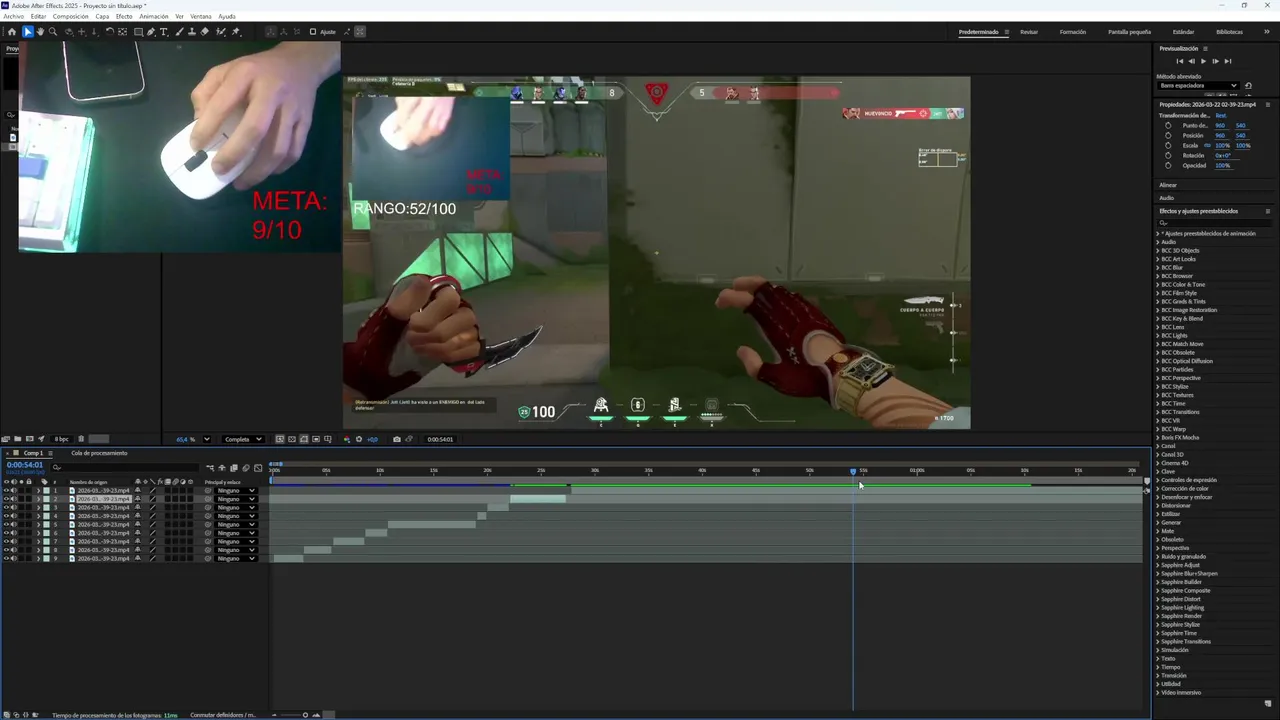1280x720 pixels.
Task: Hide layer 9 with its eye icon
Action: [6, 559]
